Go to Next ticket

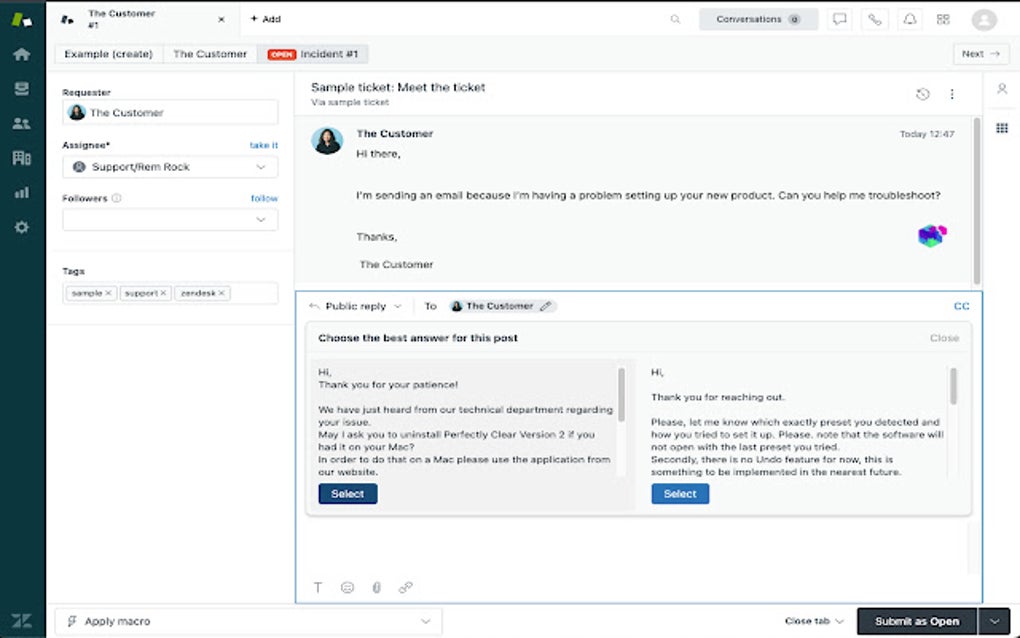[981, 54]
